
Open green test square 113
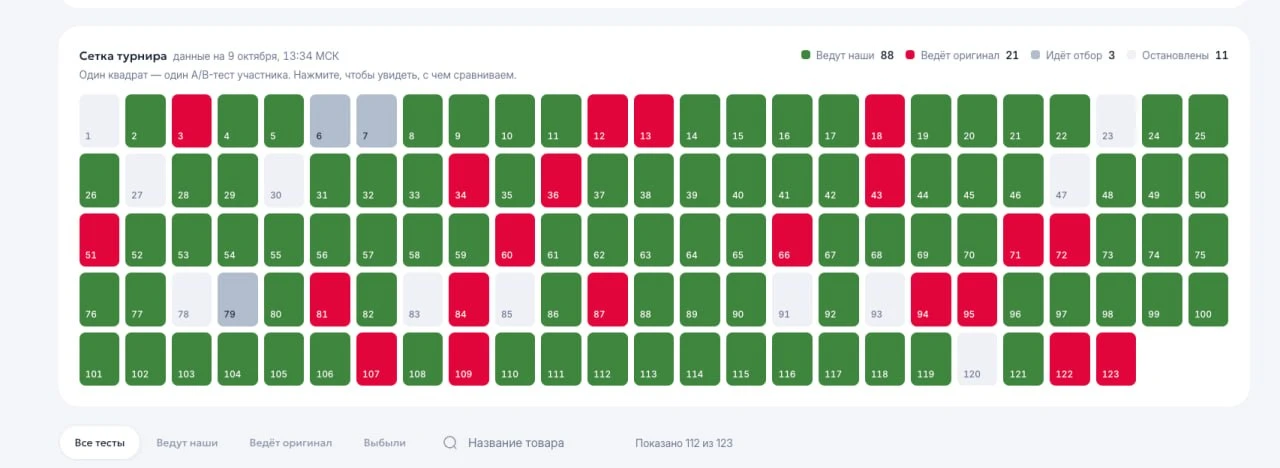[653, 359]
